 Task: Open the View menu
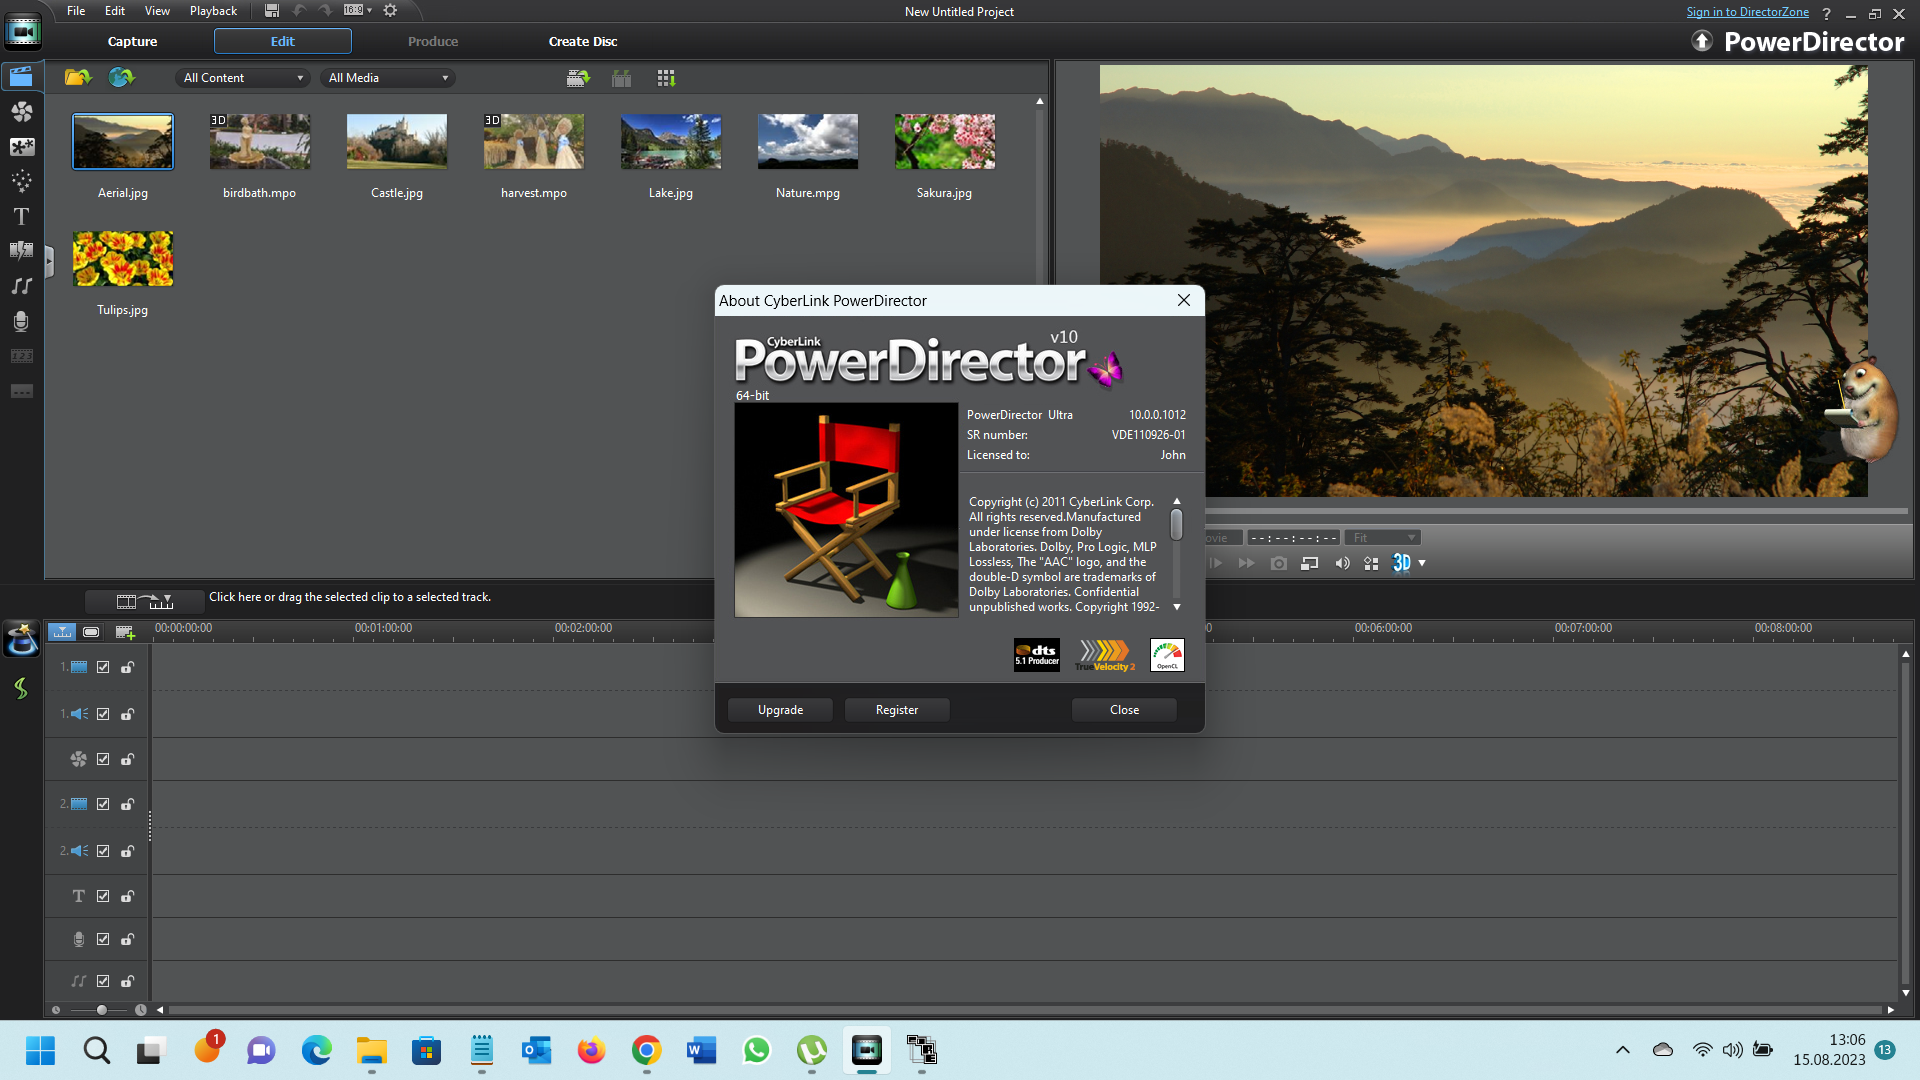coord(157,11)
